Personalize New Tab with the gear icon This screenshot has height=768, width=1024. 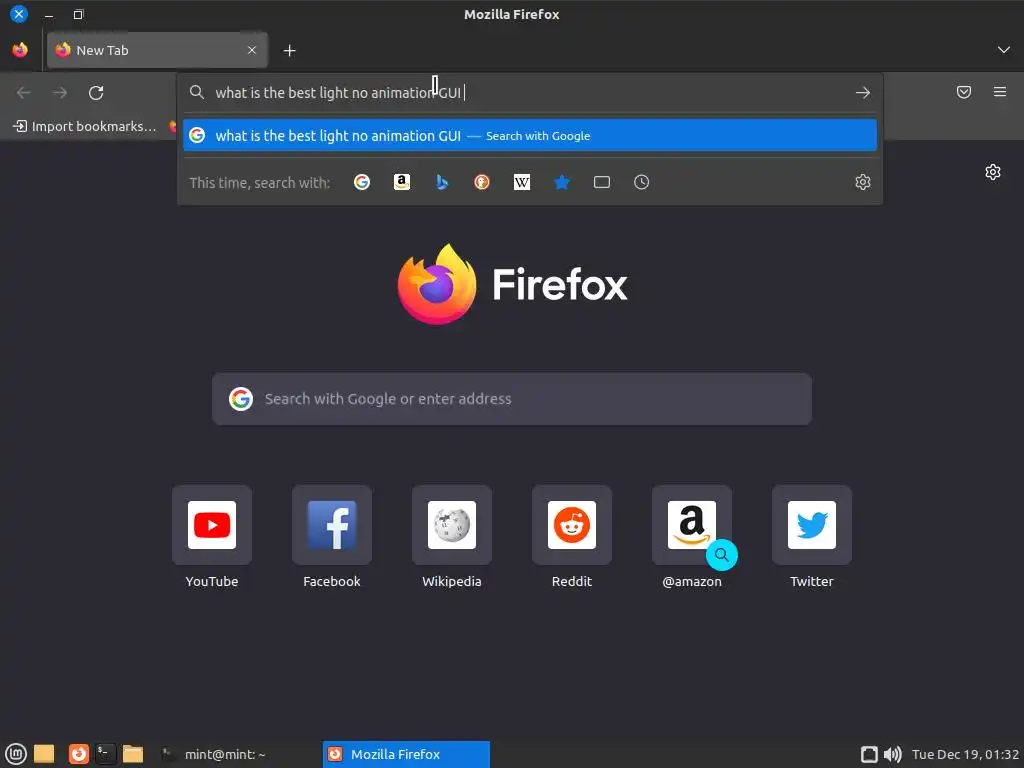point(993,172)
